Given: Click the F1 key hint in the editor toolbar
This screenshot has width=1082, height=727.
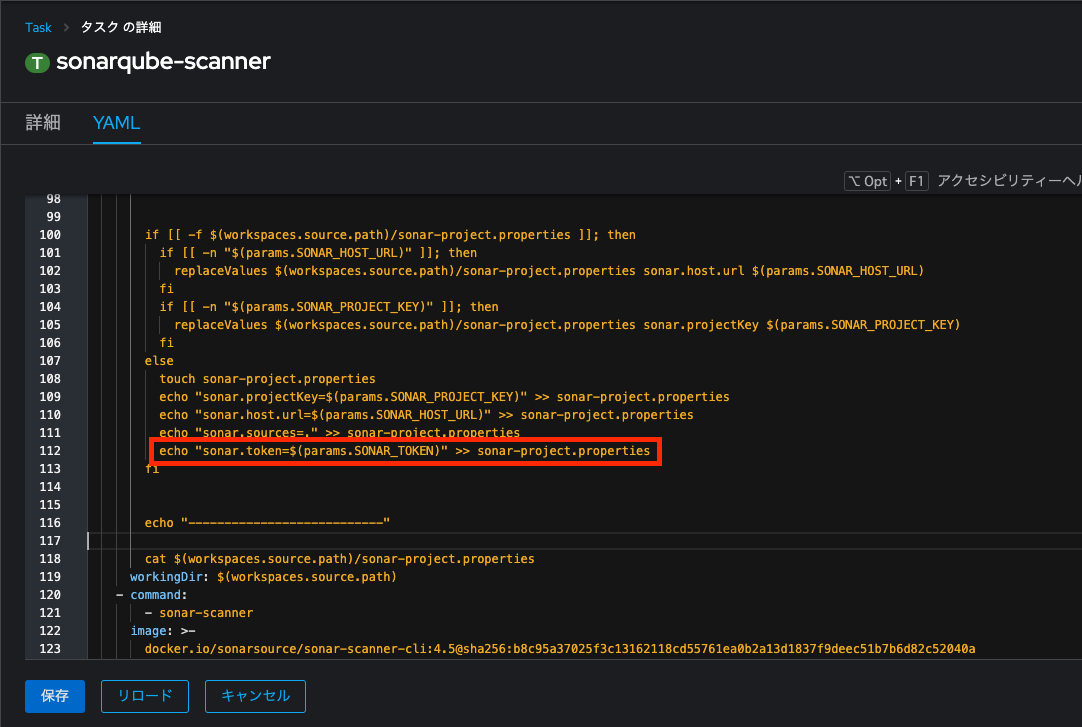Looking at the screenshot, I should click(x=916, y=181).
